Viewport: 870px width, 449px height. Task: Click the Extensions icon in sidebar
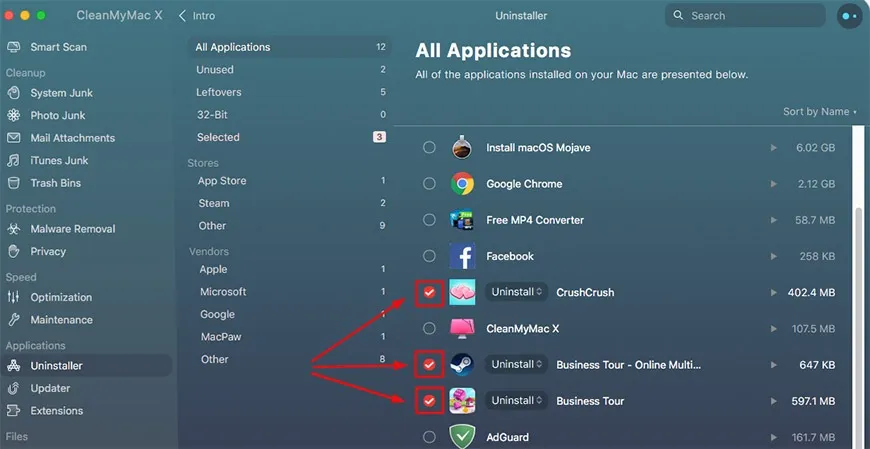(x=14, y=411)
